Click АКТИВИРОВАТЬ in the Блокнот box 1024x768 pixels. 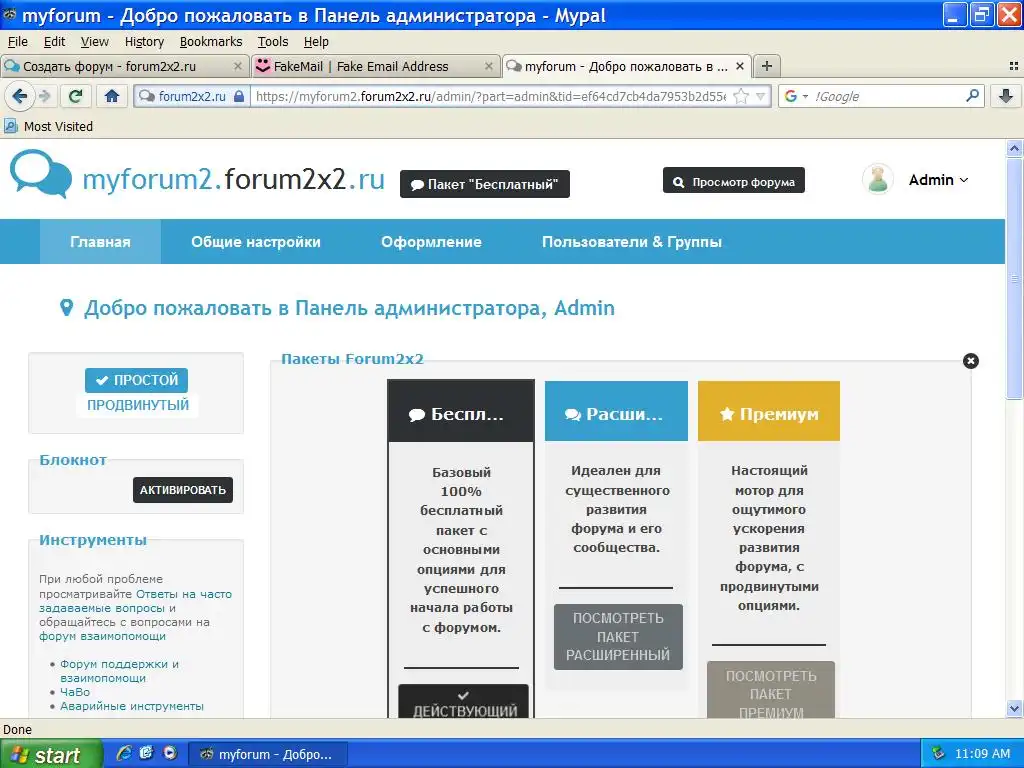click(183, 490)
